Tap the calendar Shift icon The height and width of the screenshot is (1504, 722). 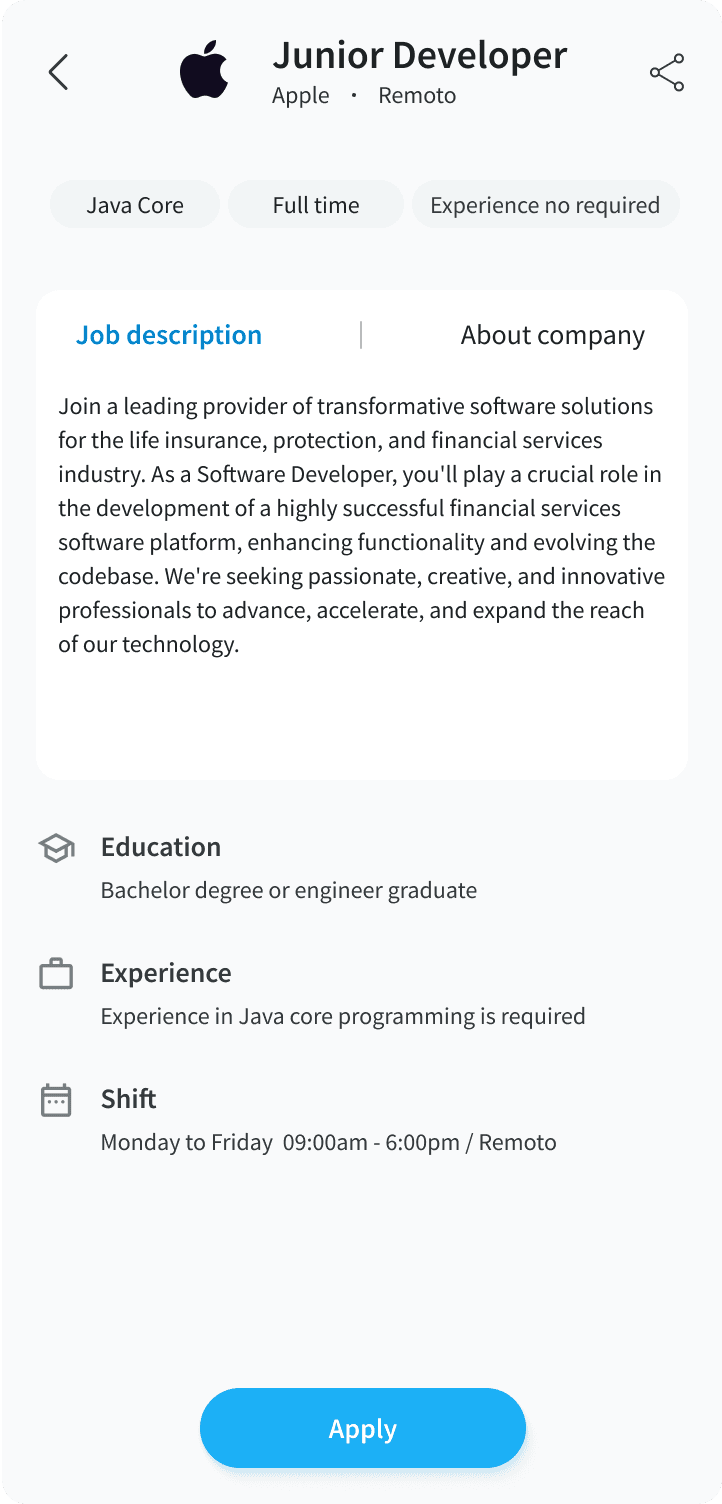(56, 1098)
